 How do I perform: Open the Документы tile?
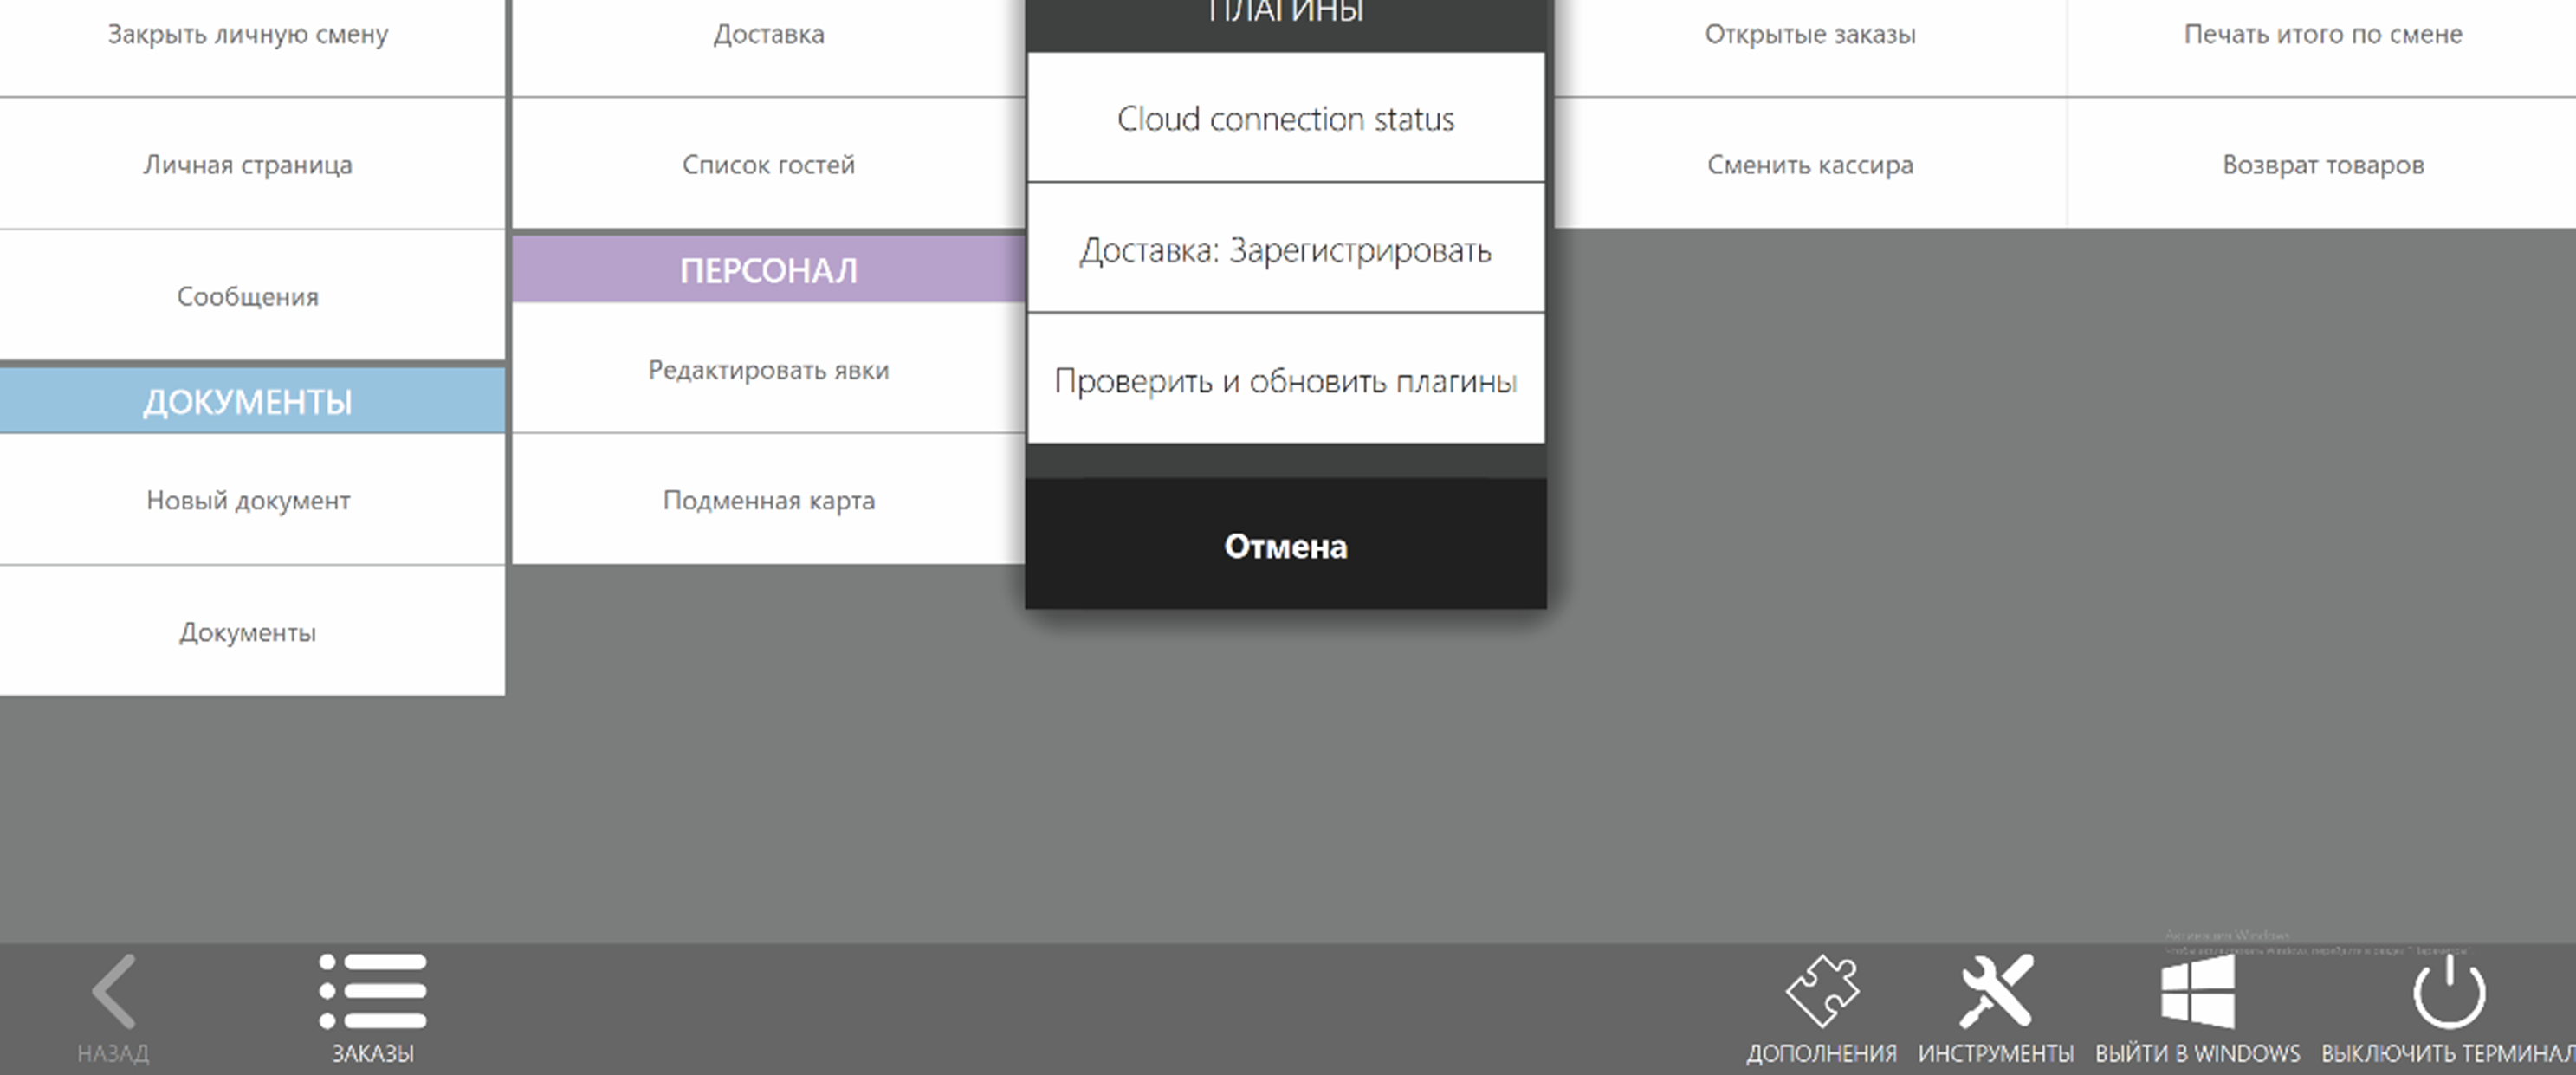click(248, 633)
